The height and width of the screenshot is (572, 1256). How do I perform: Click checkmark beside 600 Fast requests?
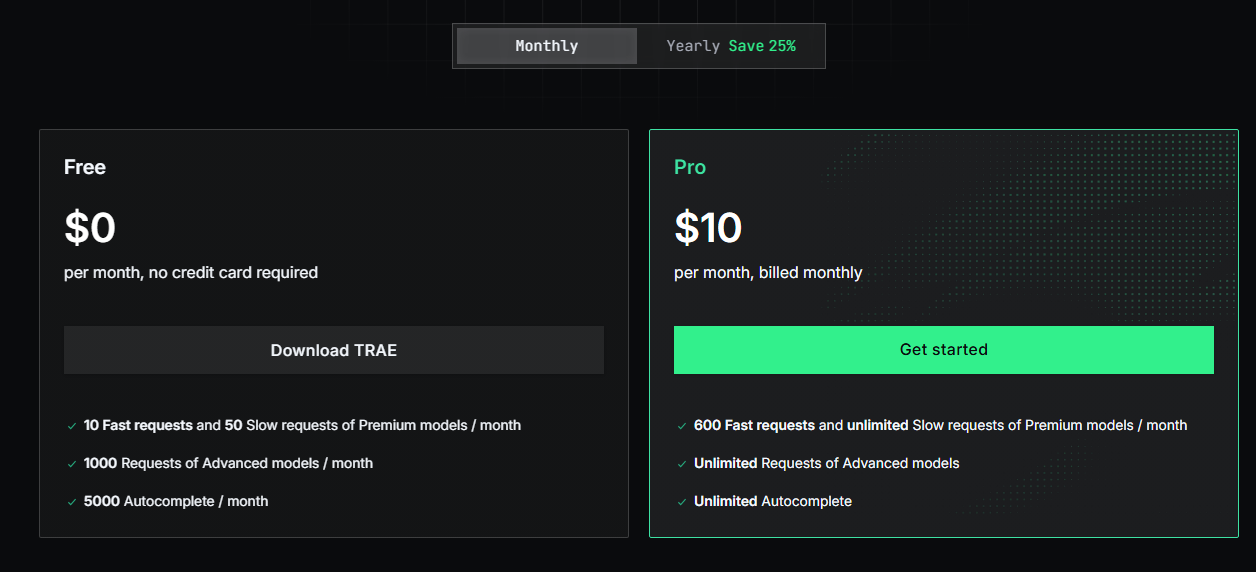pos(682,426)
